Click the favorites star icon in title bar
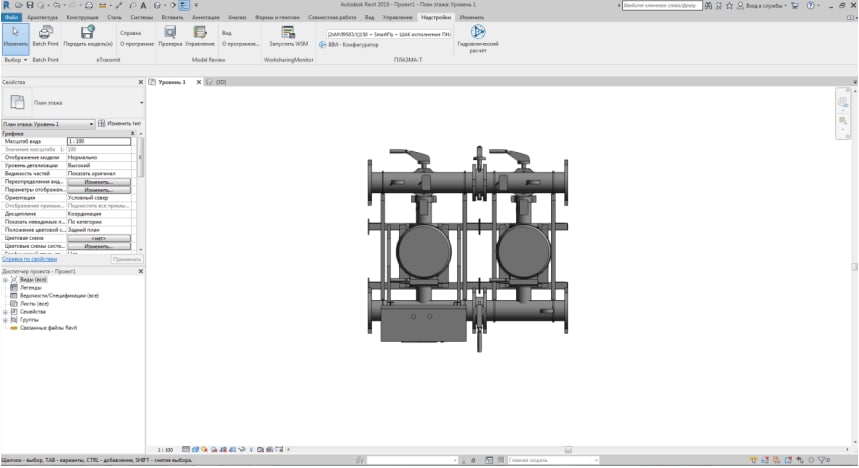The image size is (859, 468). [x=729, y=5]
